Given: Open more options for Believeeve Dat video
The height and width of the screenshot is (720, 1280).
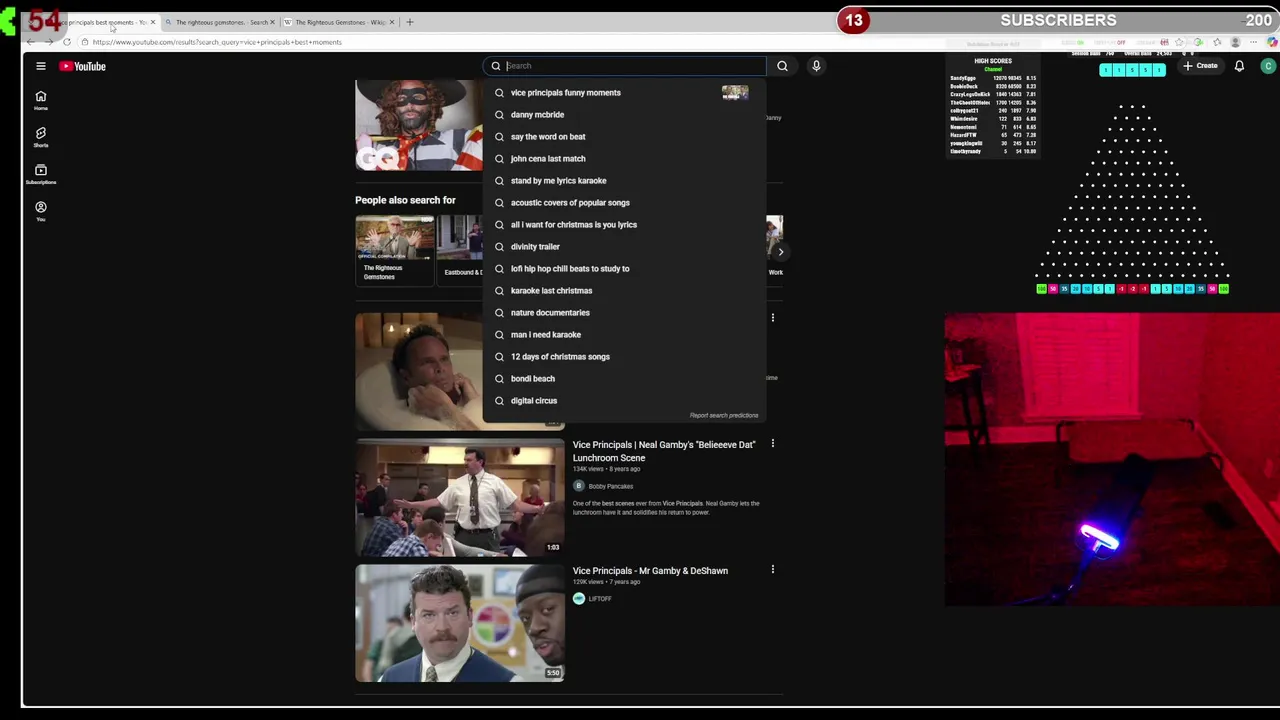Looking at the screenshot, I should point(772,443).
